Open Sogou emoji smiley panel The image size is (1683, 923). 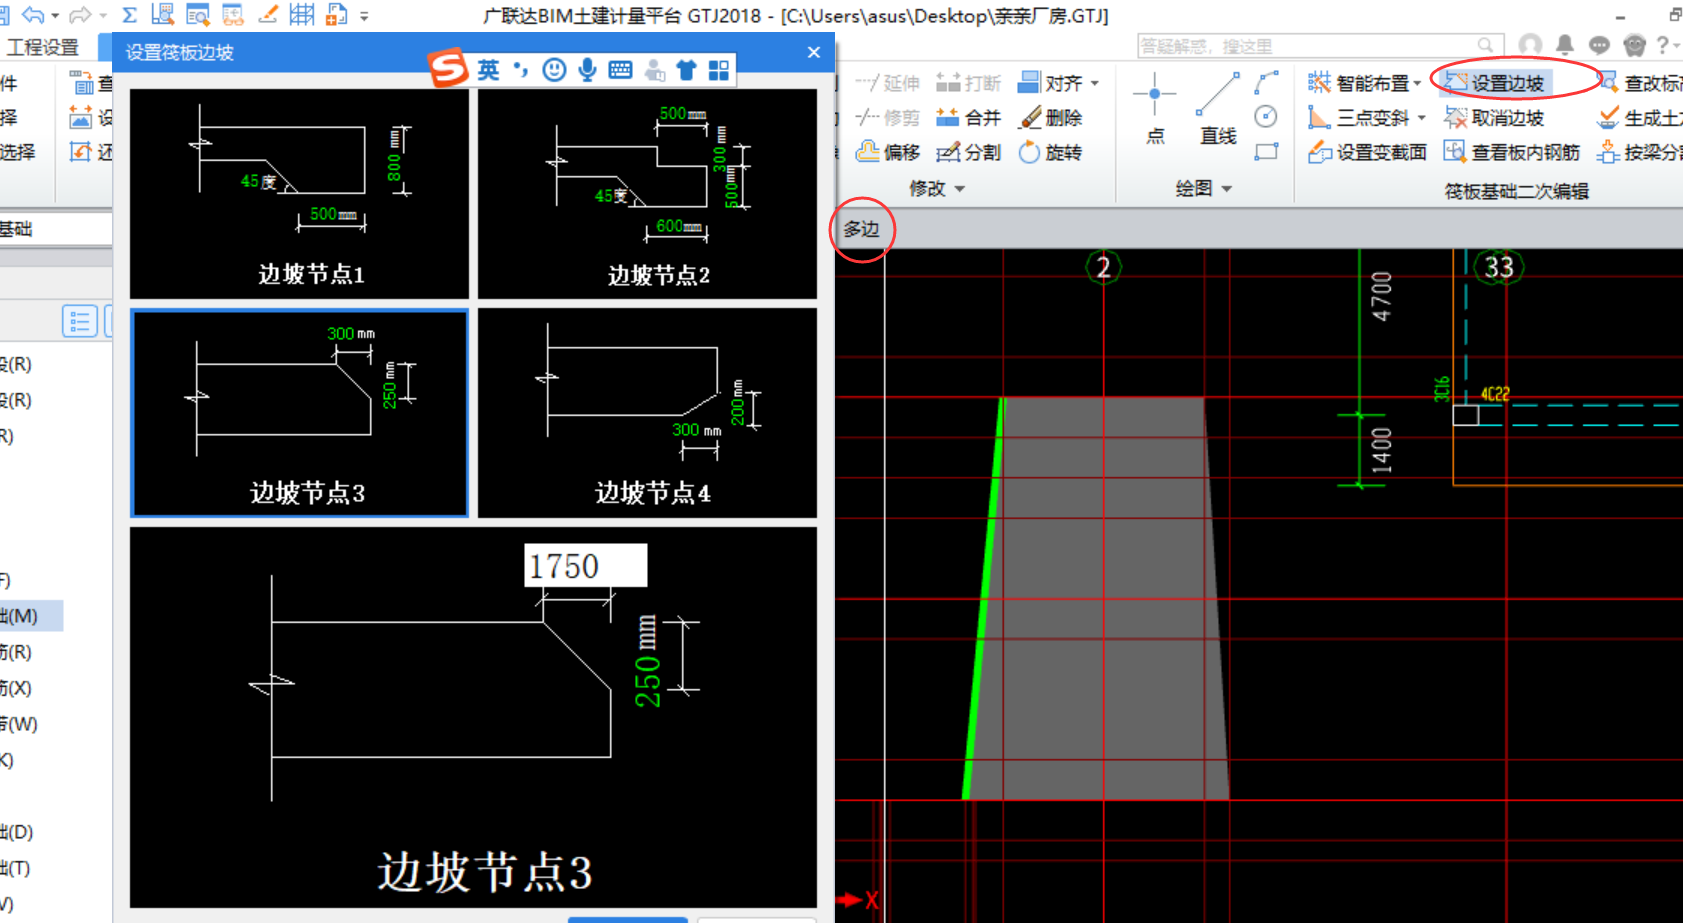click(554, 69)
